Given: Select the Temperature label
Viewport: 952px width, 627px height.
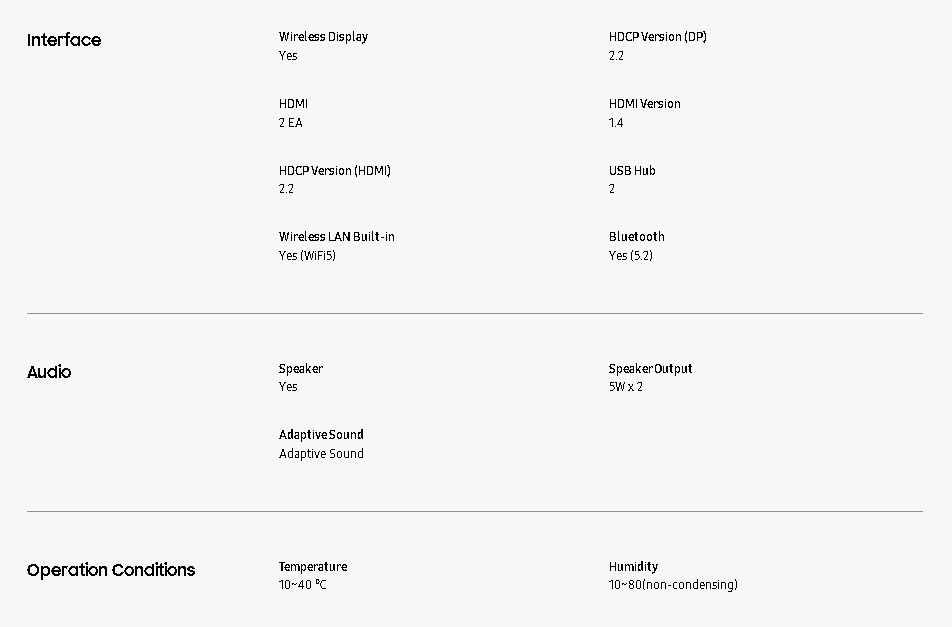Looking at the screenshot, I should 313,567.
